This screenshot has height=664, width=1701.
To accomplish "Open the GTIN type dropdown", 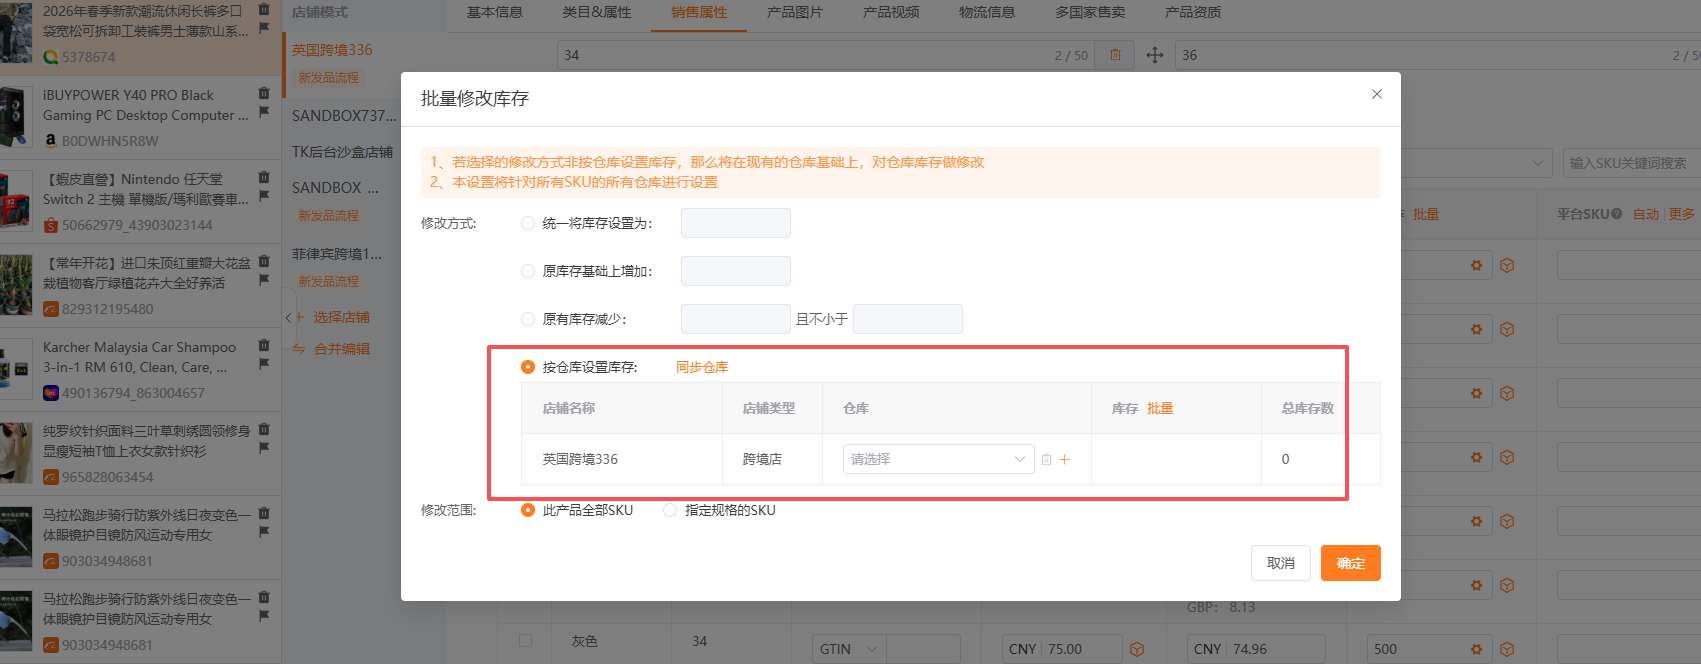I will click(848, 649).
